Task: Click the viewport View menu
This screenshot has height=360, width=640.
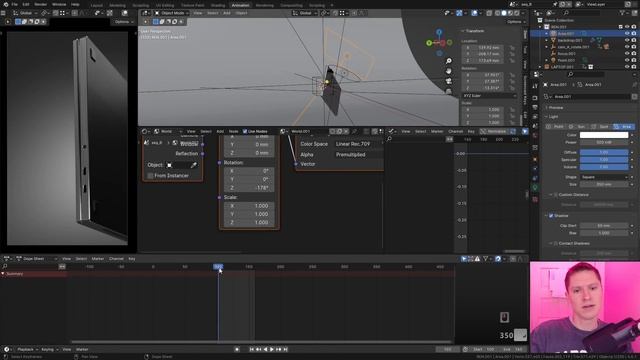Action: 198,13
